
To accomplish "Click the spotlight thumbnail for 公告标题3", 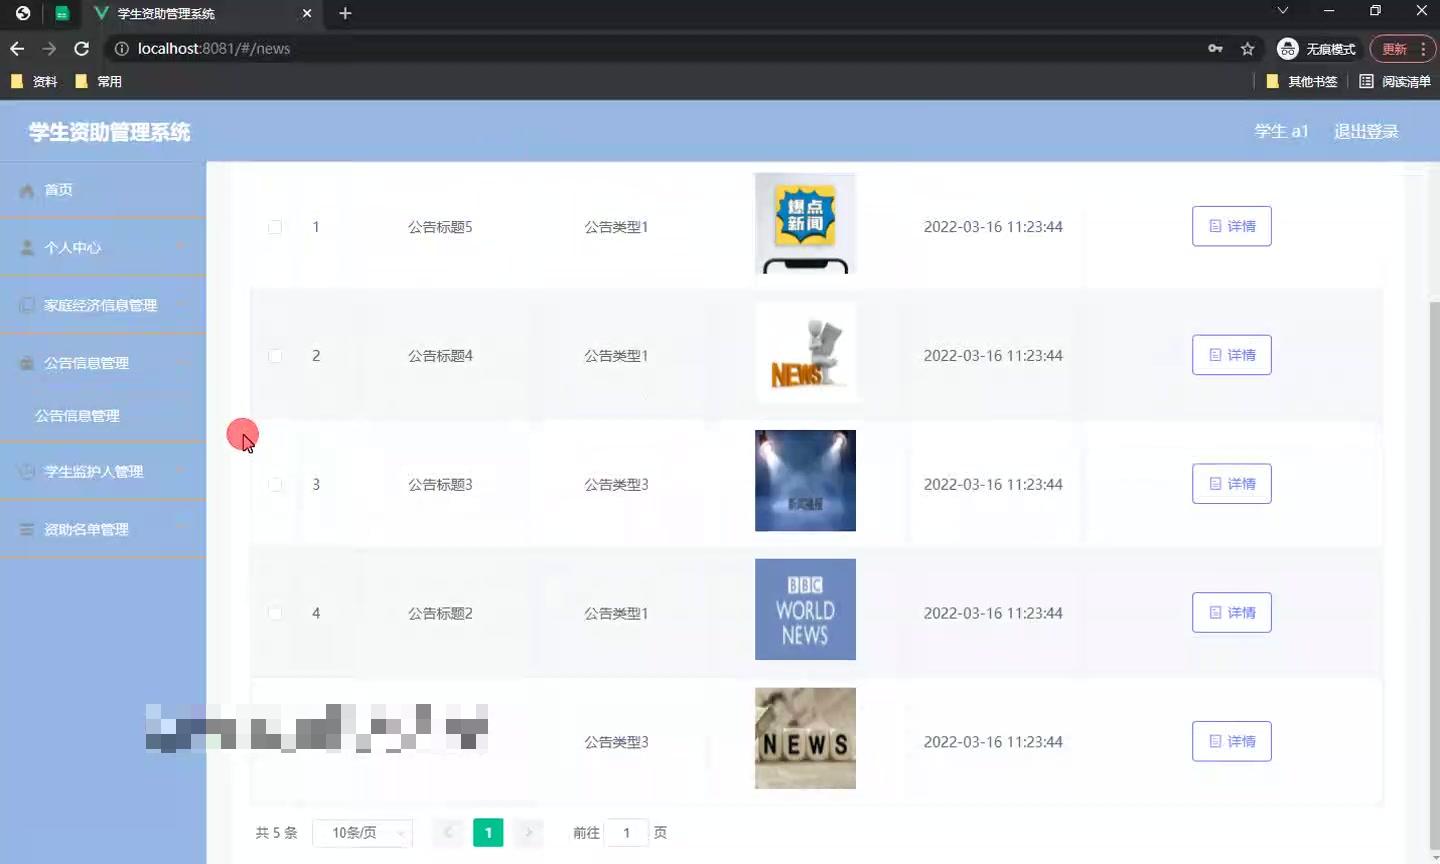I will [x=805, y=480].
